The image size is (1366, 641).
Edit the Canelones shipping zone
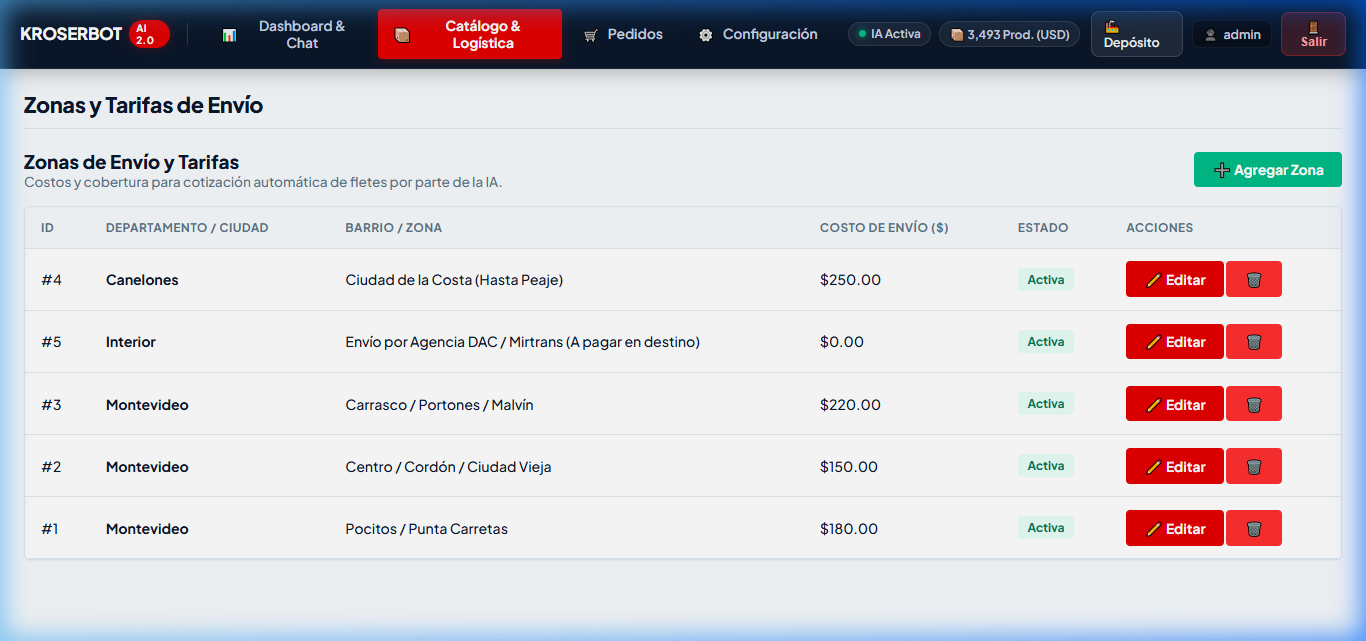pos(1175,280)
